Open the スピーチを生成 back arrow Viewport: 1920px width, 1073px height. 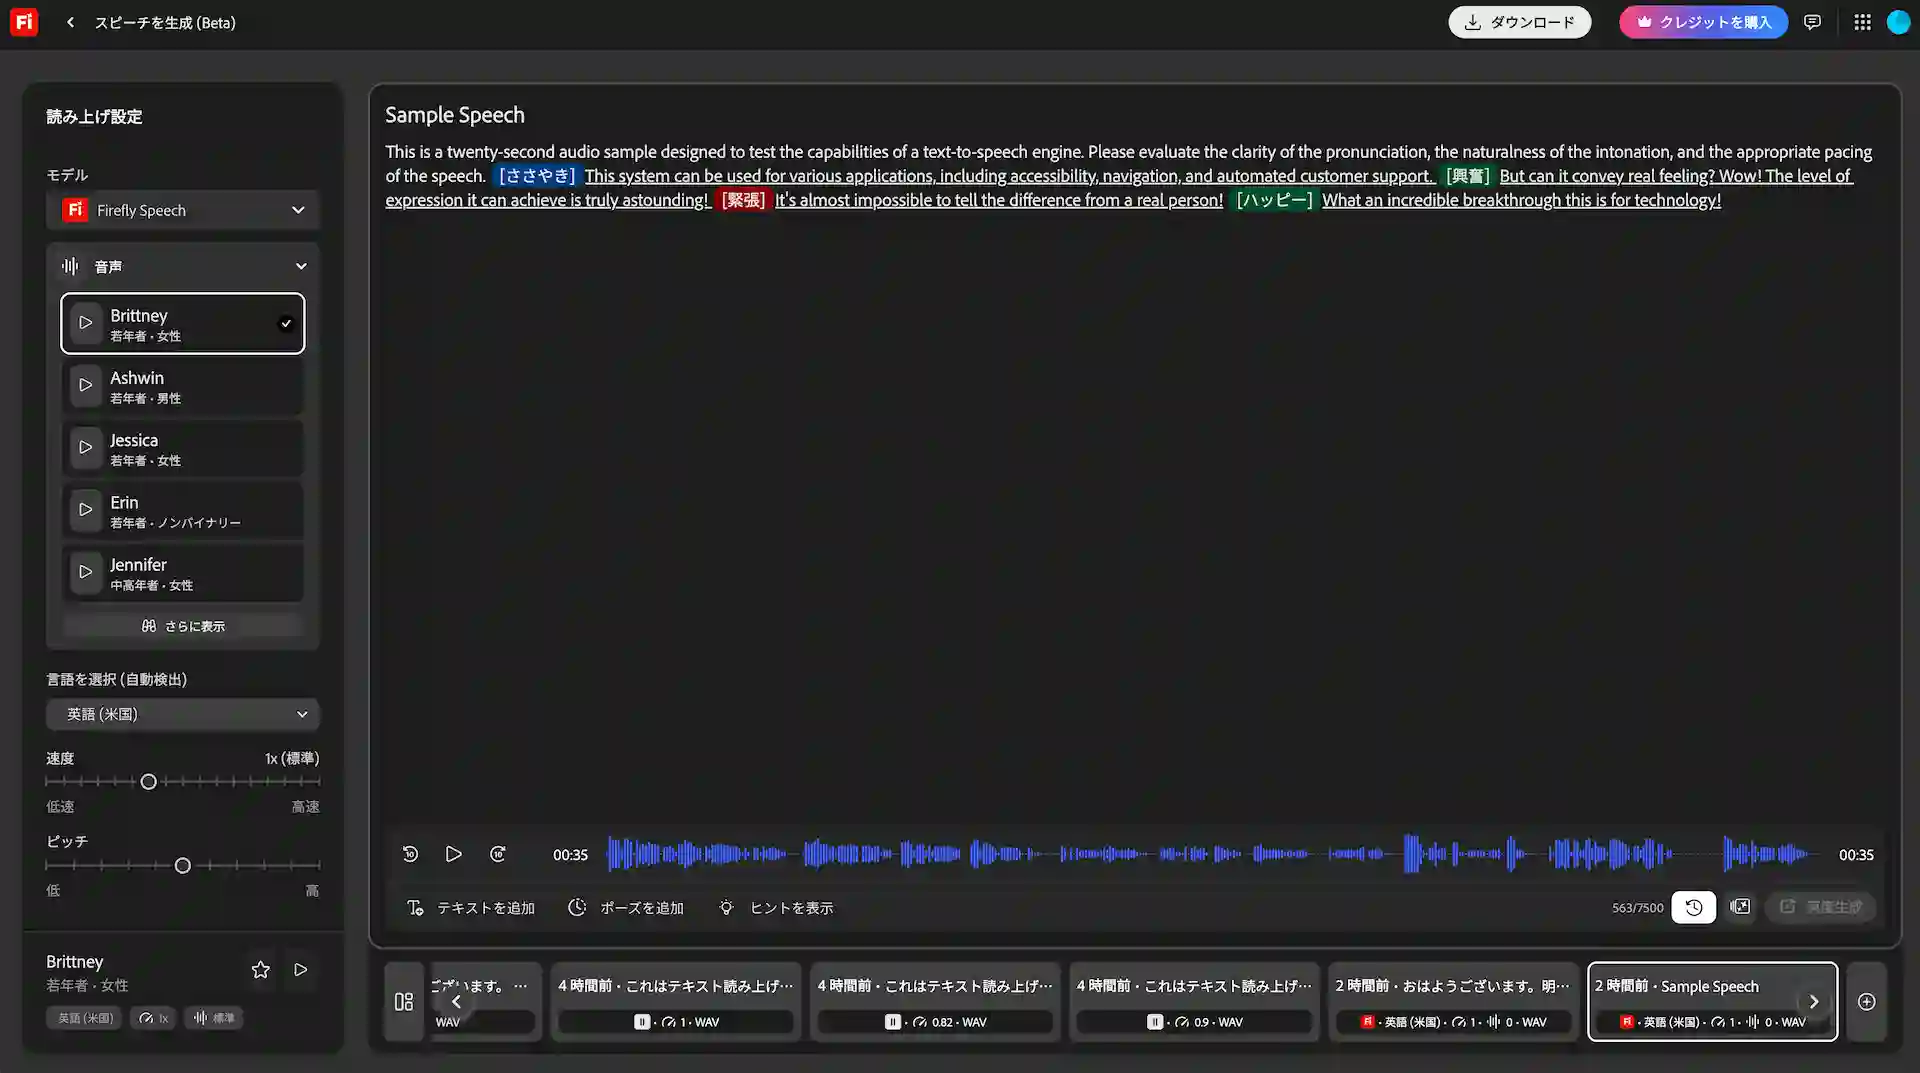(69, 21)
